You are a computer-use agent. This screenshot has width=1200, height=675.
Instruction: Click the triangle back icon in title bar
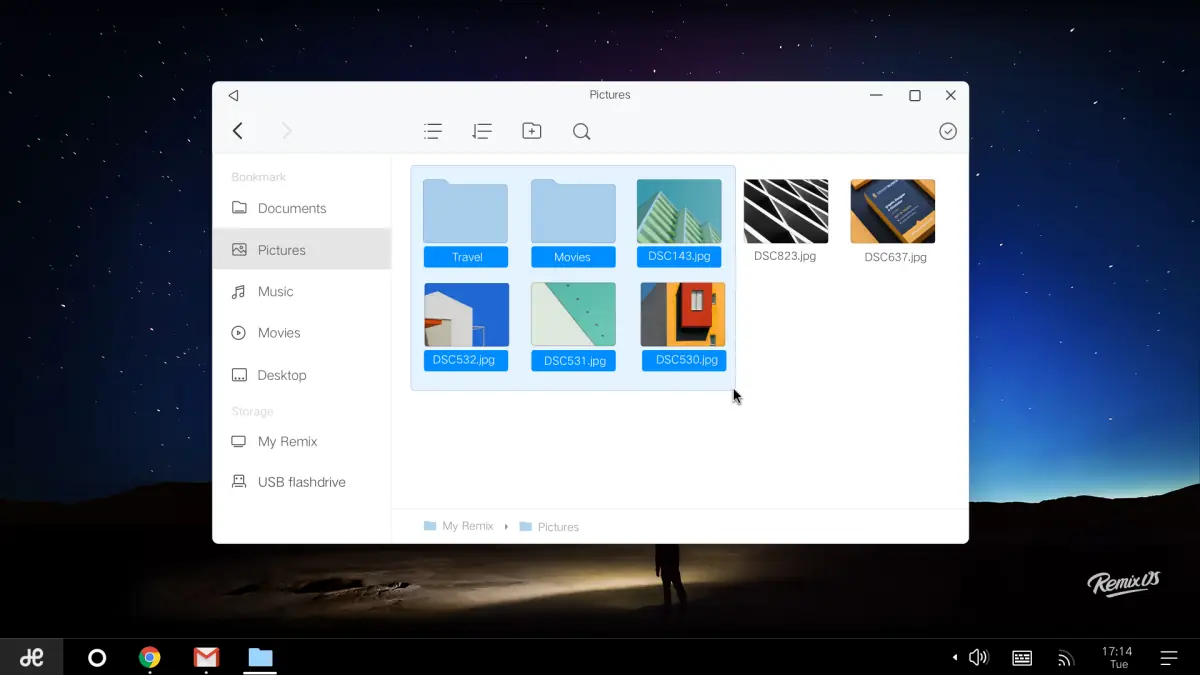233,96
